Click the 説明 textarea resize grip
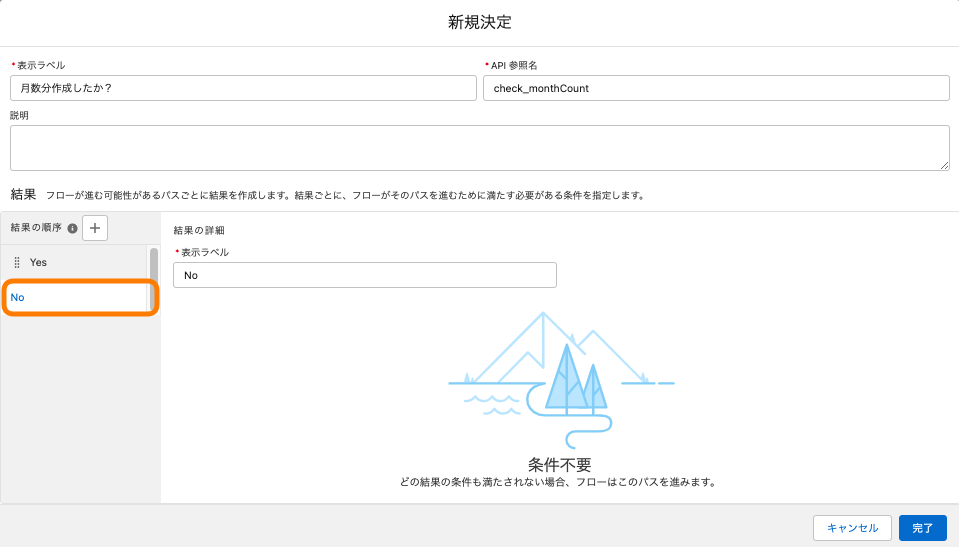The image size is (959, 547). 944,165
